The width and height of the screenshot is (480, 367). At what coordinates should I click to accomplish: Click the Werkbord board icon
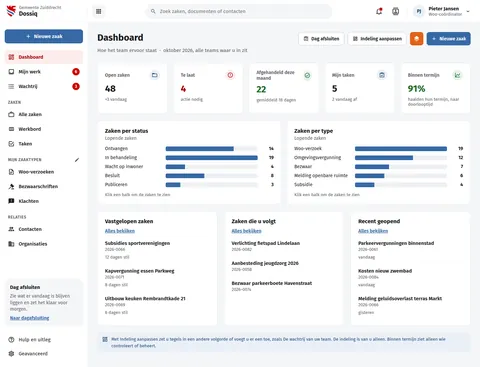[11, 129]
